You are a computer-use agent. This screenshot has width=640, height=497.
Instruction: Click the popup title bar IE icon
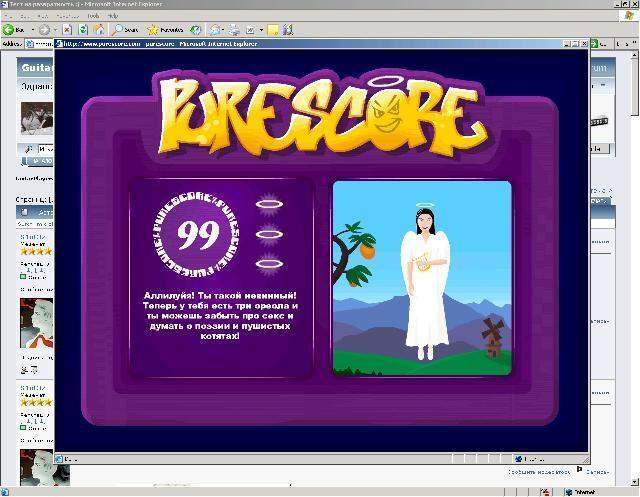point(59,44)
